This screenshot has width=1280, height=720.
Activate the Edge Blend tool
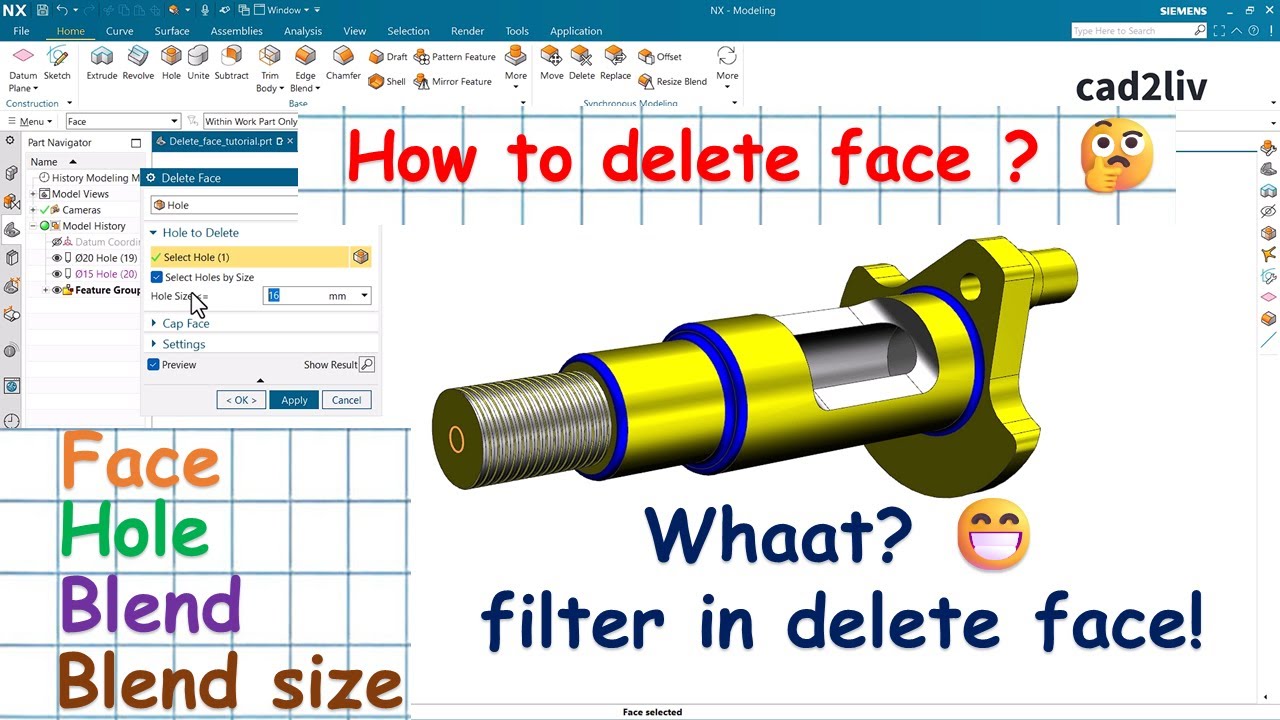(x=305, y=68)
